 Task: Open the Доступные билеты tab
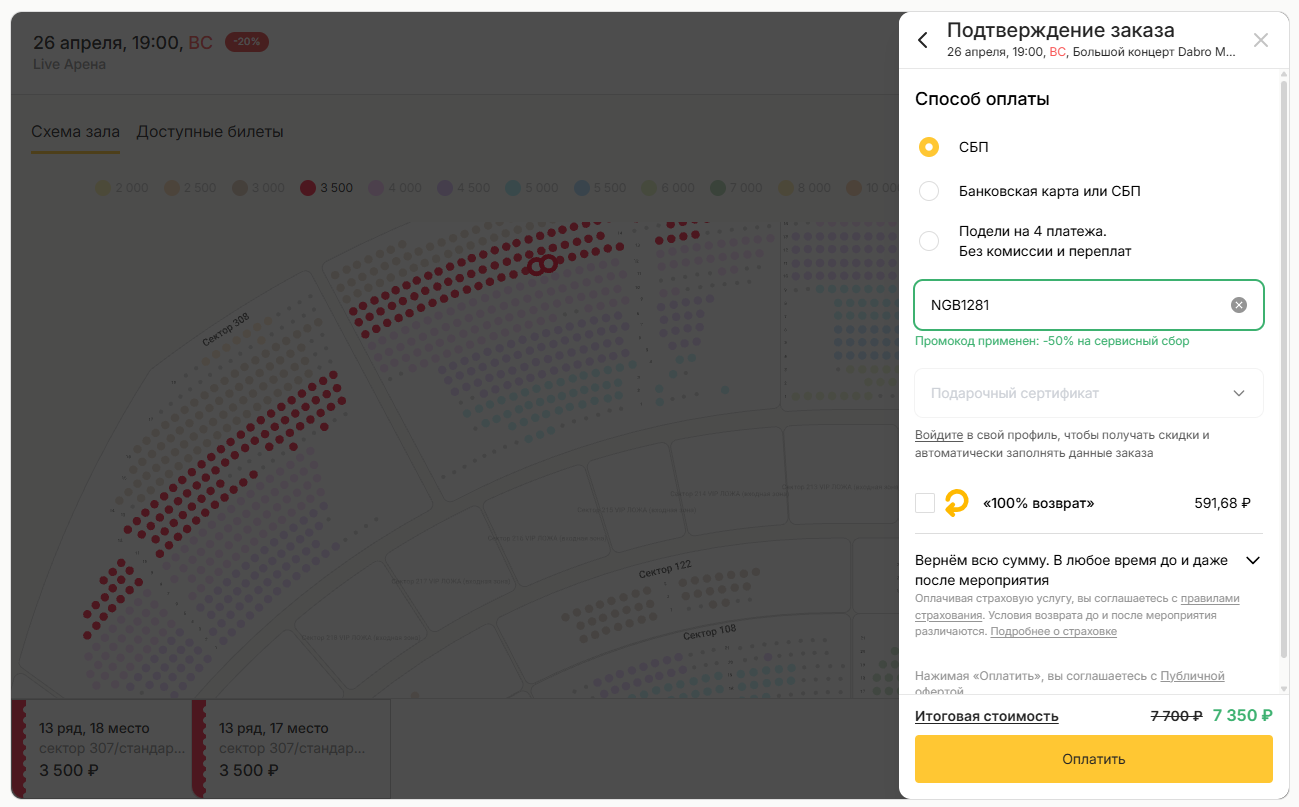click(x=210, y=132)
